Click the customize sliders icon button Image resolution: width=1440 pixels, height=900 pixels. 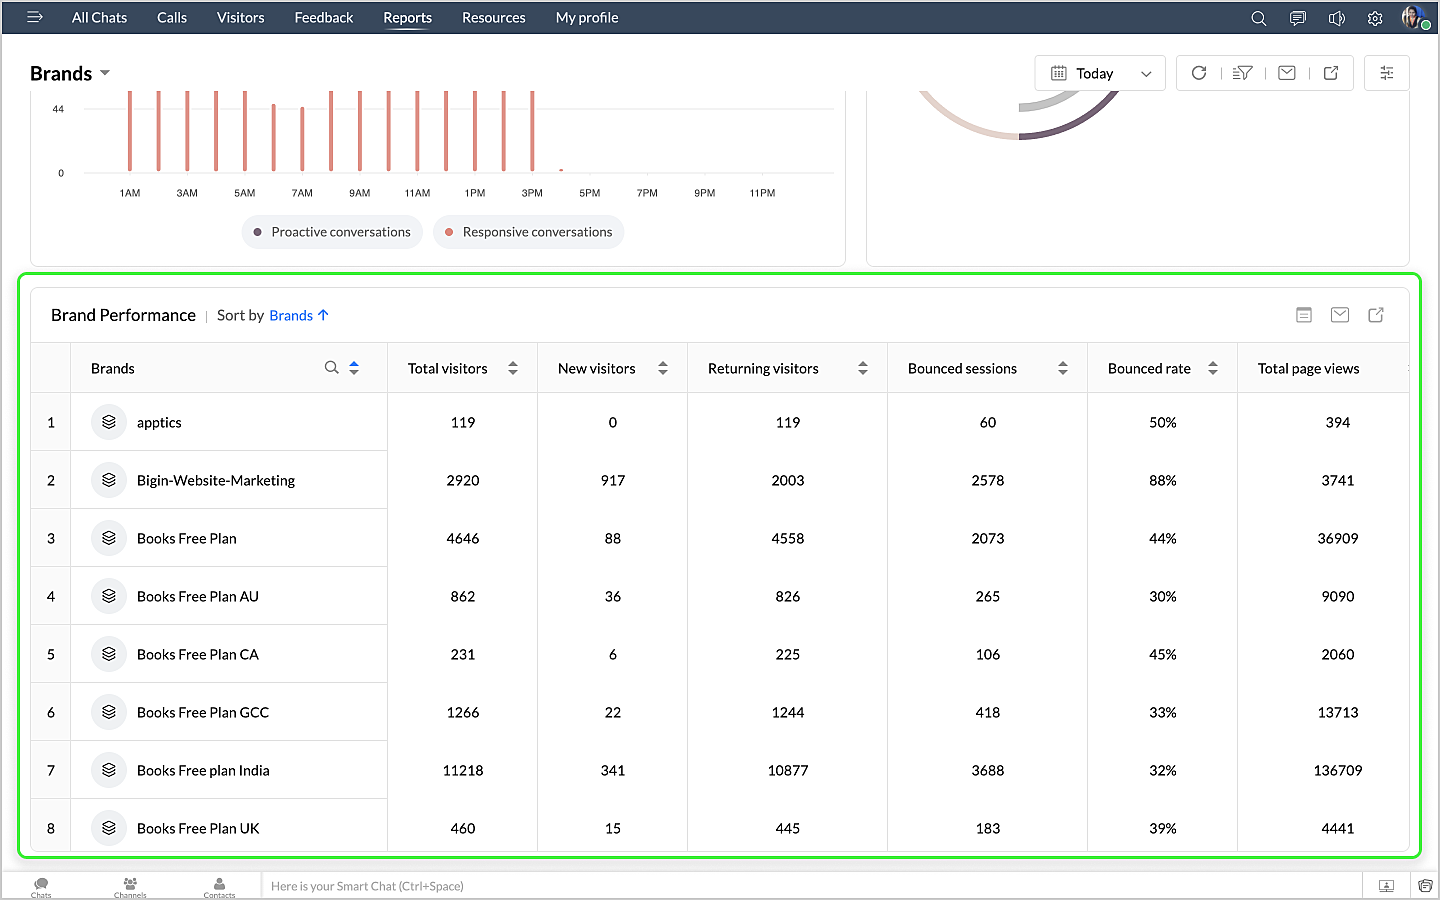(x=1386, y=73)
